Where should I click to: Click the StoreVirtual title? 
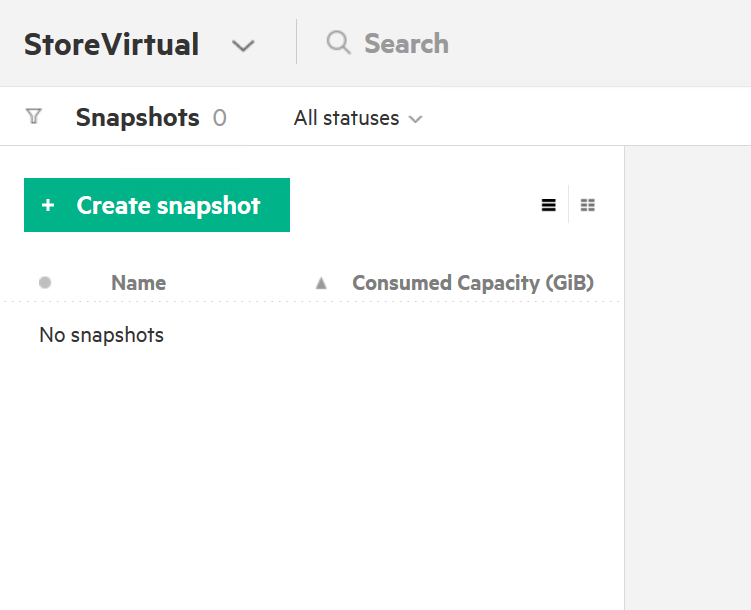pos(112,44)
